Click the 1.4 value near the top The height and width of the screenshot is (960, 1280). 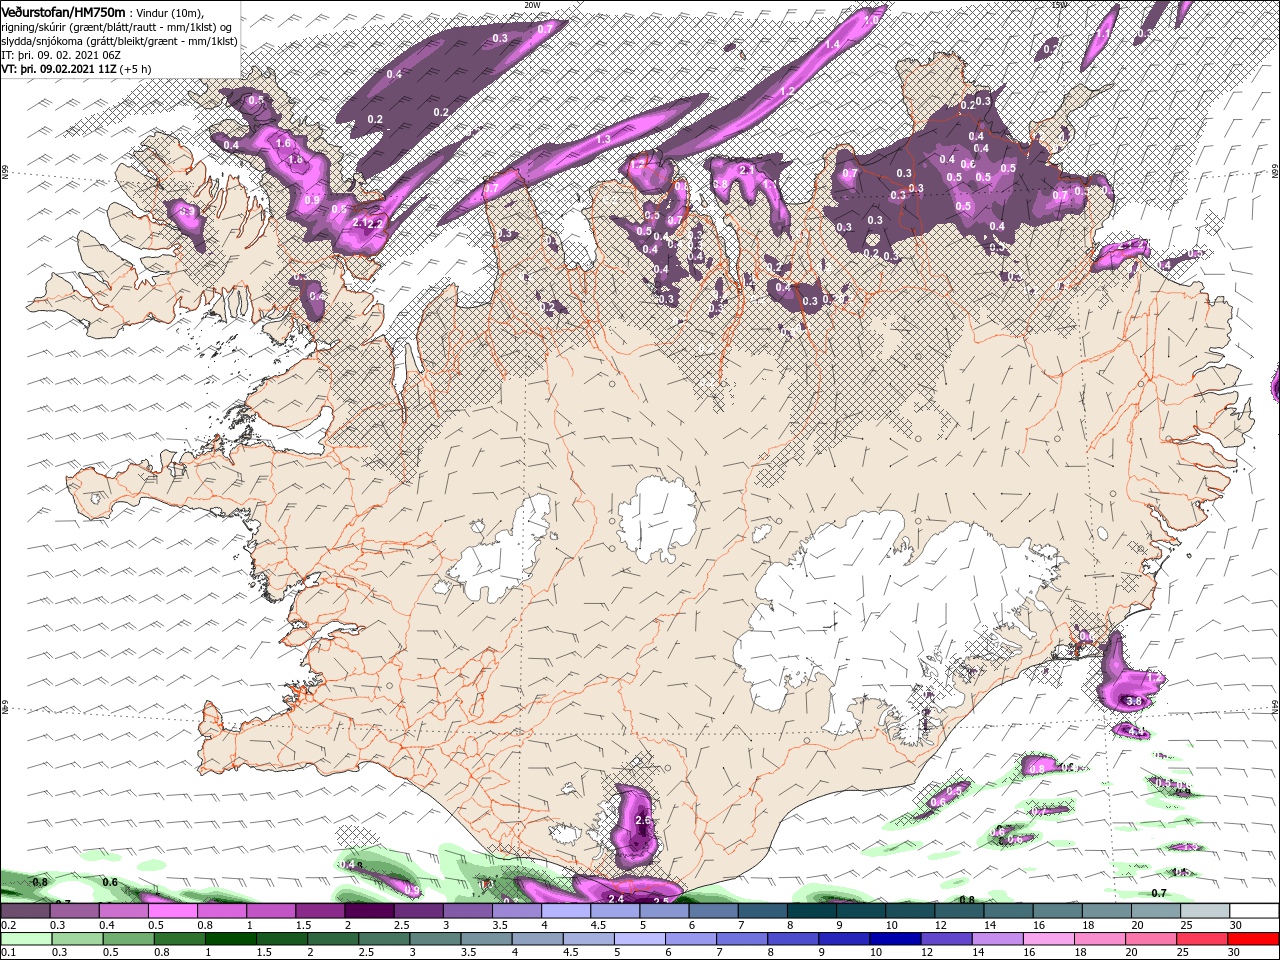832,44
